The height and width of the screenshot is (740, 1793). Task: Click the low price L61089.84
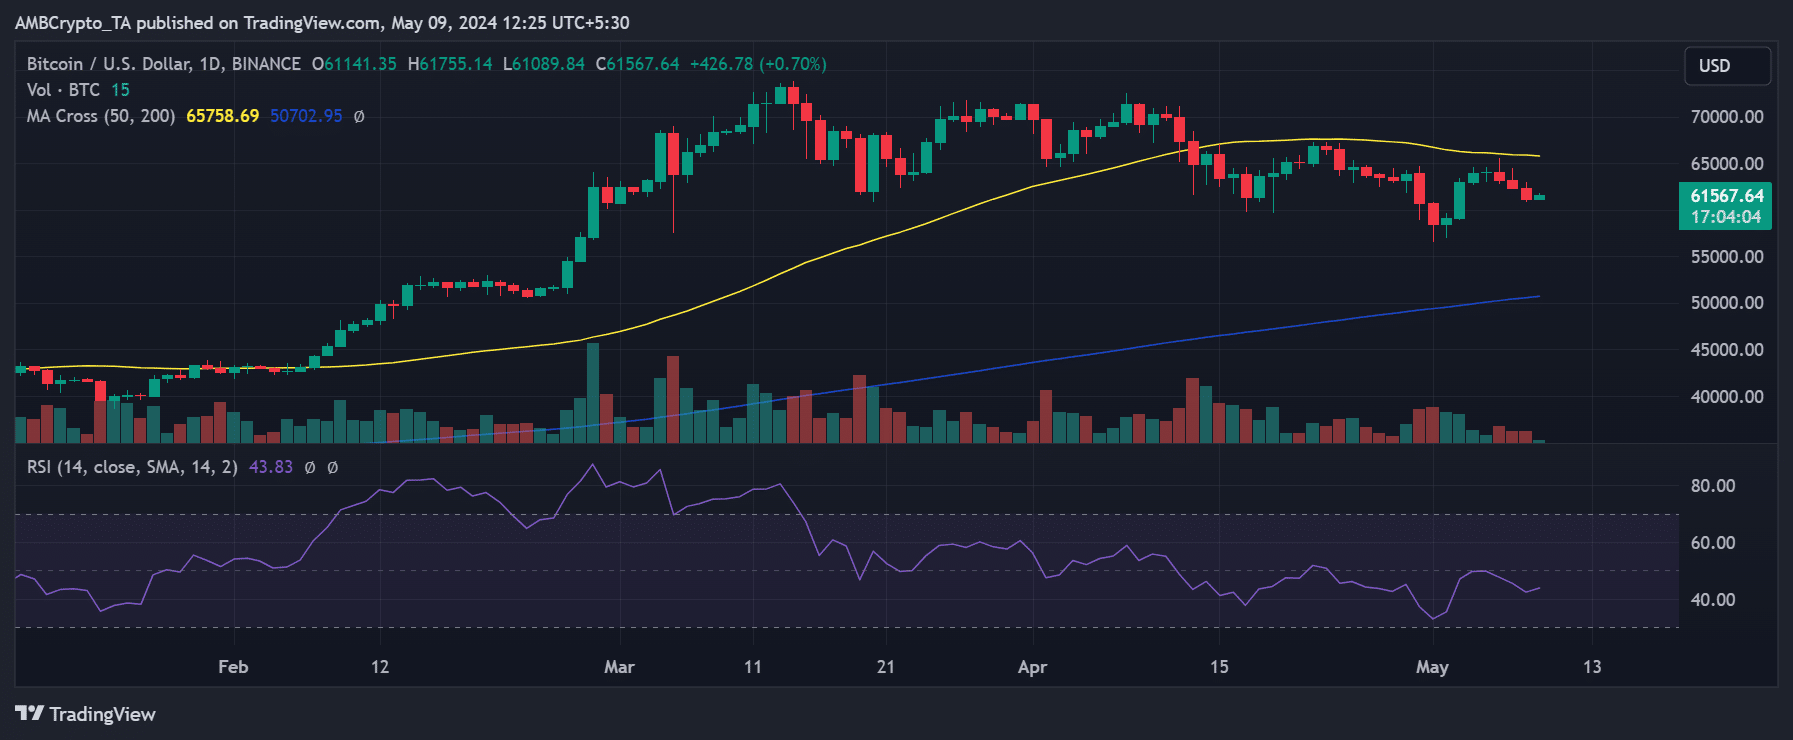[x=543, y=64]
